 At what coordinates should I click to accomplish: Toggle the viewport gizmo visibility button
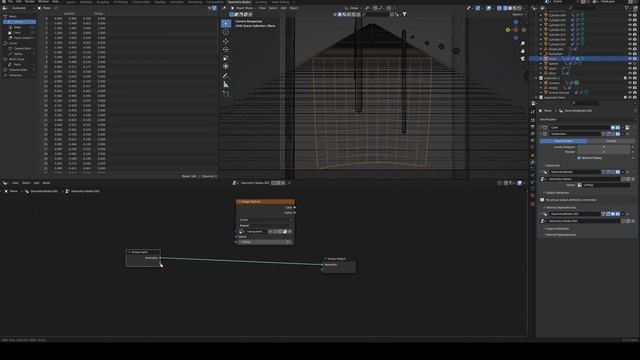click(x=478, y=8)
